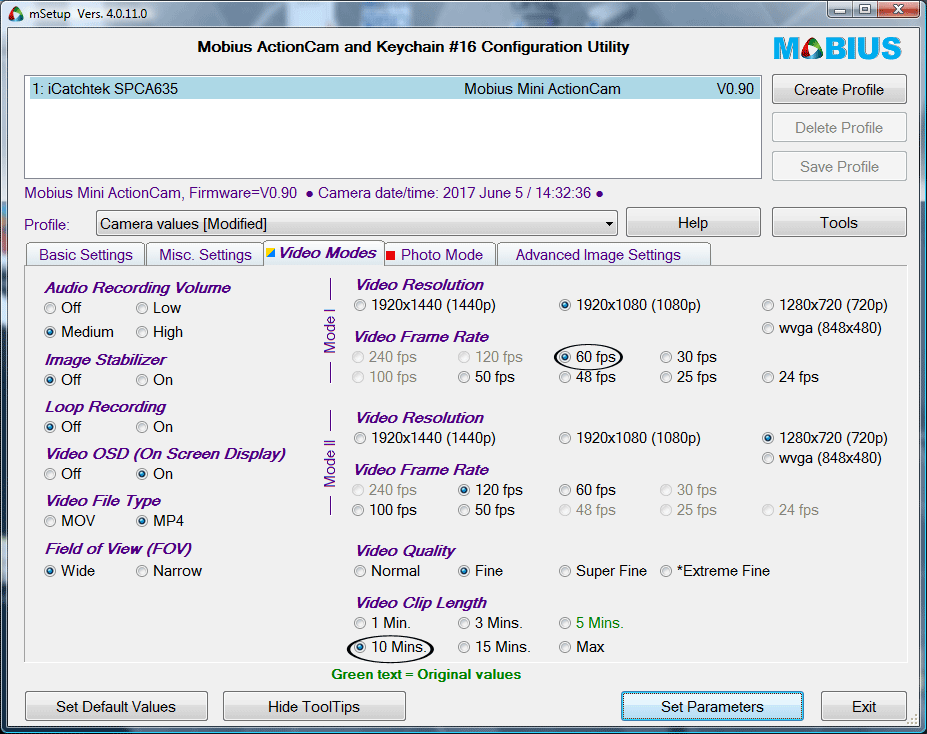927x734 pixels.
Task: Set Video Clip Length to 3 Mins.
Action: click(x=490, y=623)
